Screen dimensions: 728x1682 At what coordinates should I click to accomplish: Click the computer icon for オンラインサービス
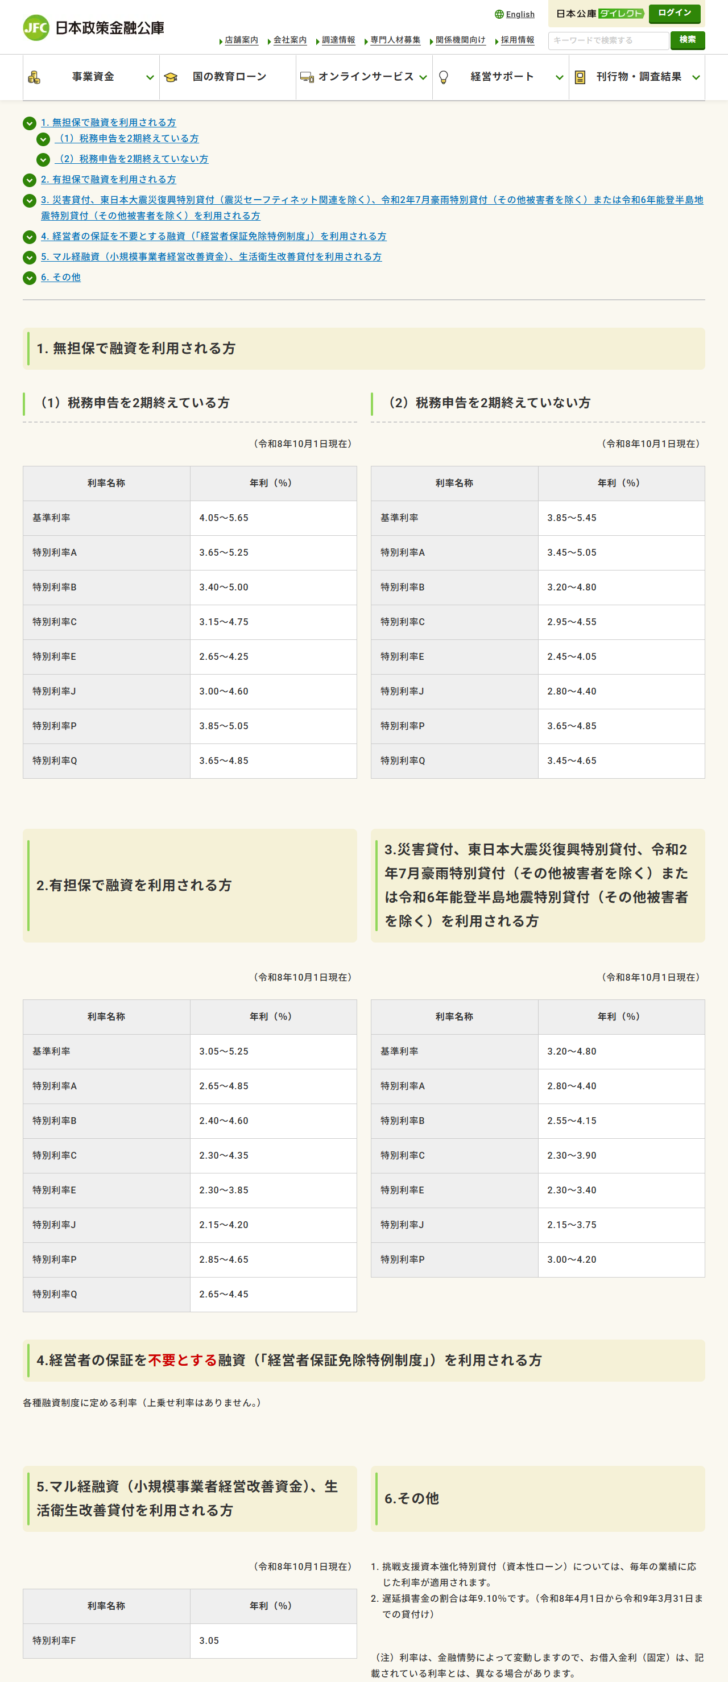pyautogui.click(x=307, y=77)
